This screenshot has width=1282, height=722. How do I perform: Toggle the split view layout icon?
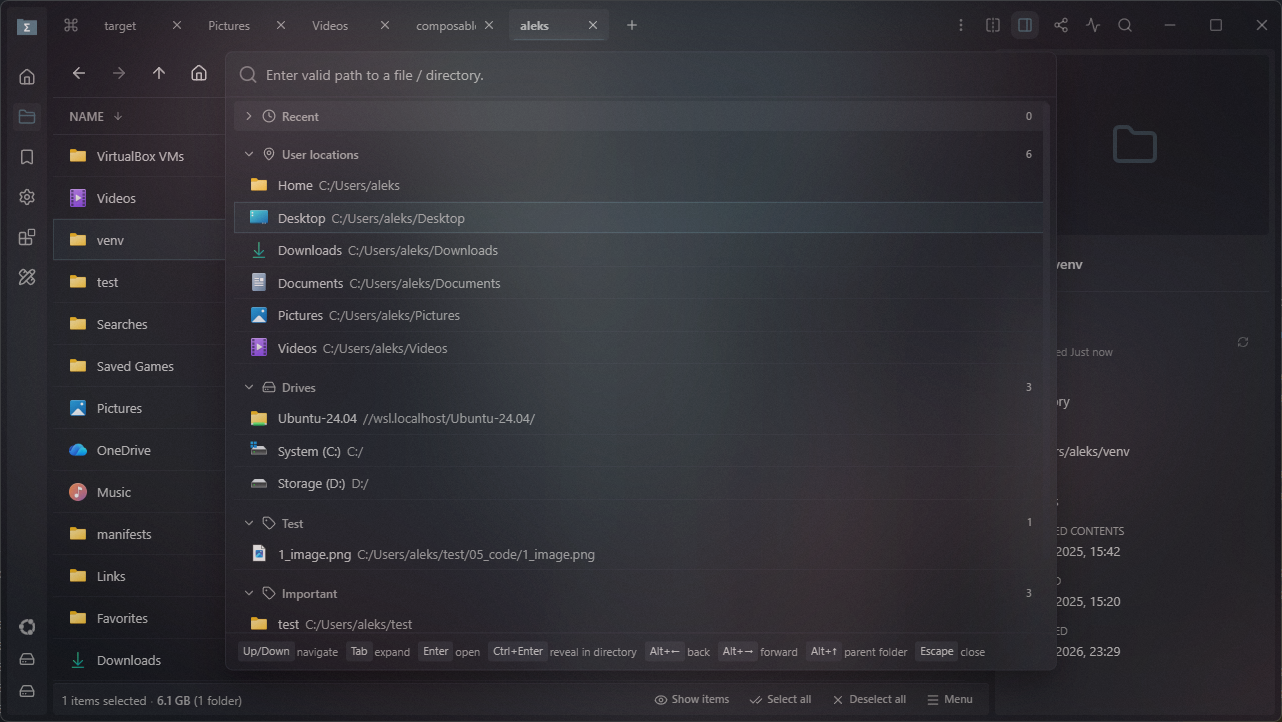tap(993, 25)
